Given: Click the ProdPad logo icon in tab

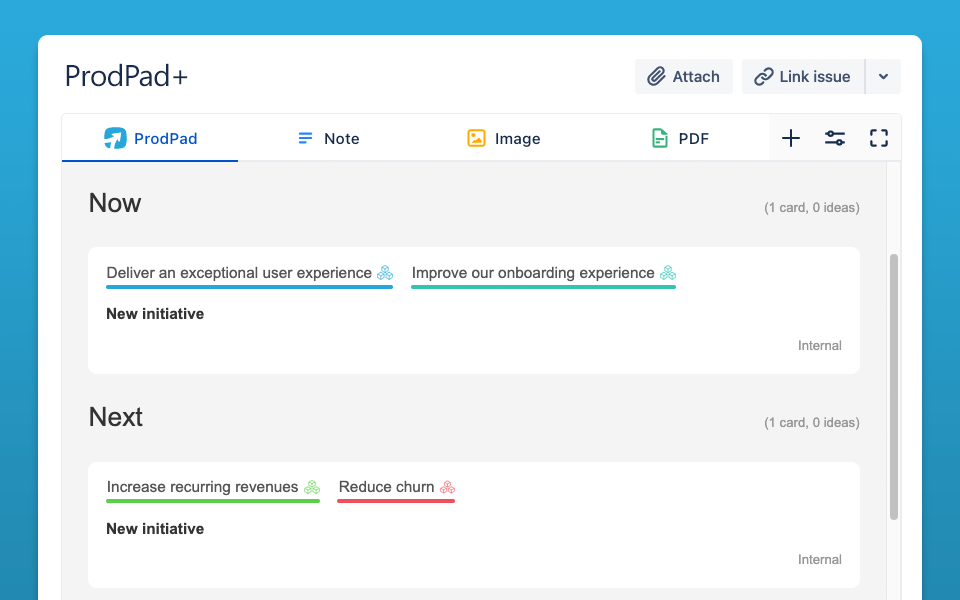Looking at the screenshot, I should pyautogui.click(x=115, y=138).
